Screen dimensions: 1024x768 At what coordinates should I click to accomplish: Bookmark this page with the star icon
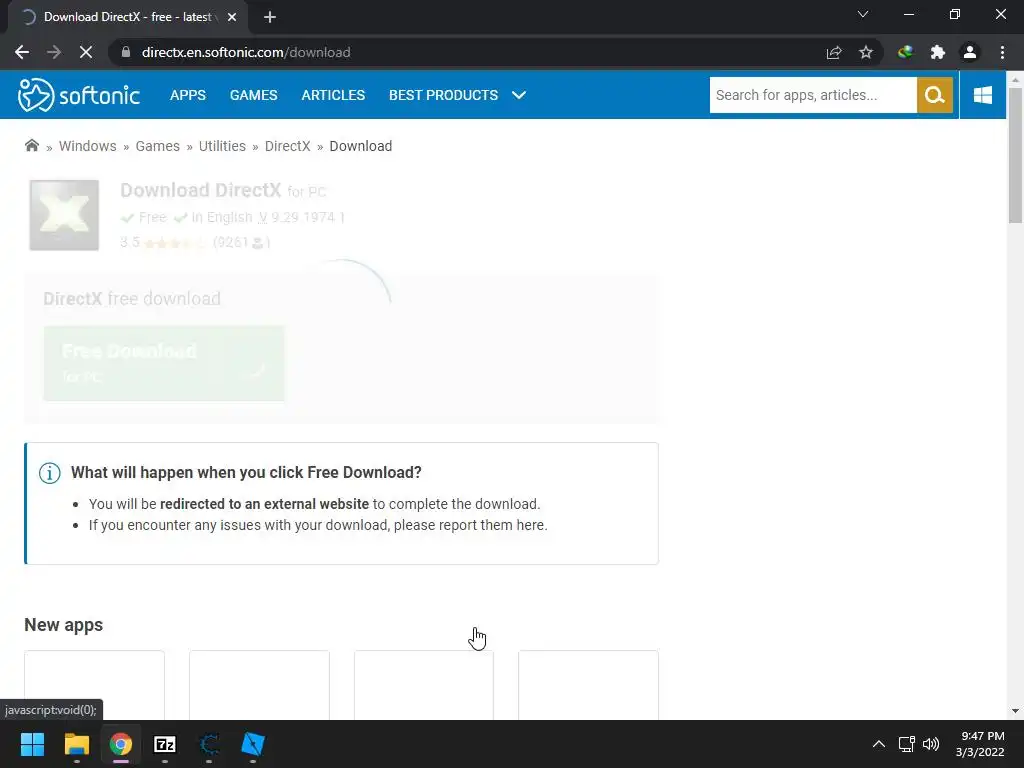point(866,52)
